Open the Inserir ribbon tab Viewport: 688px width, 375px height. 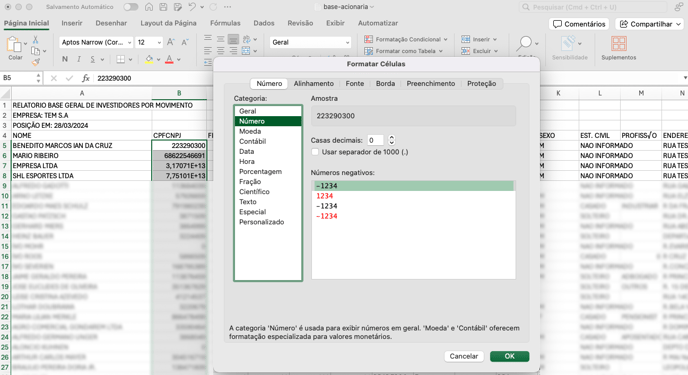(x=72, y=23)
